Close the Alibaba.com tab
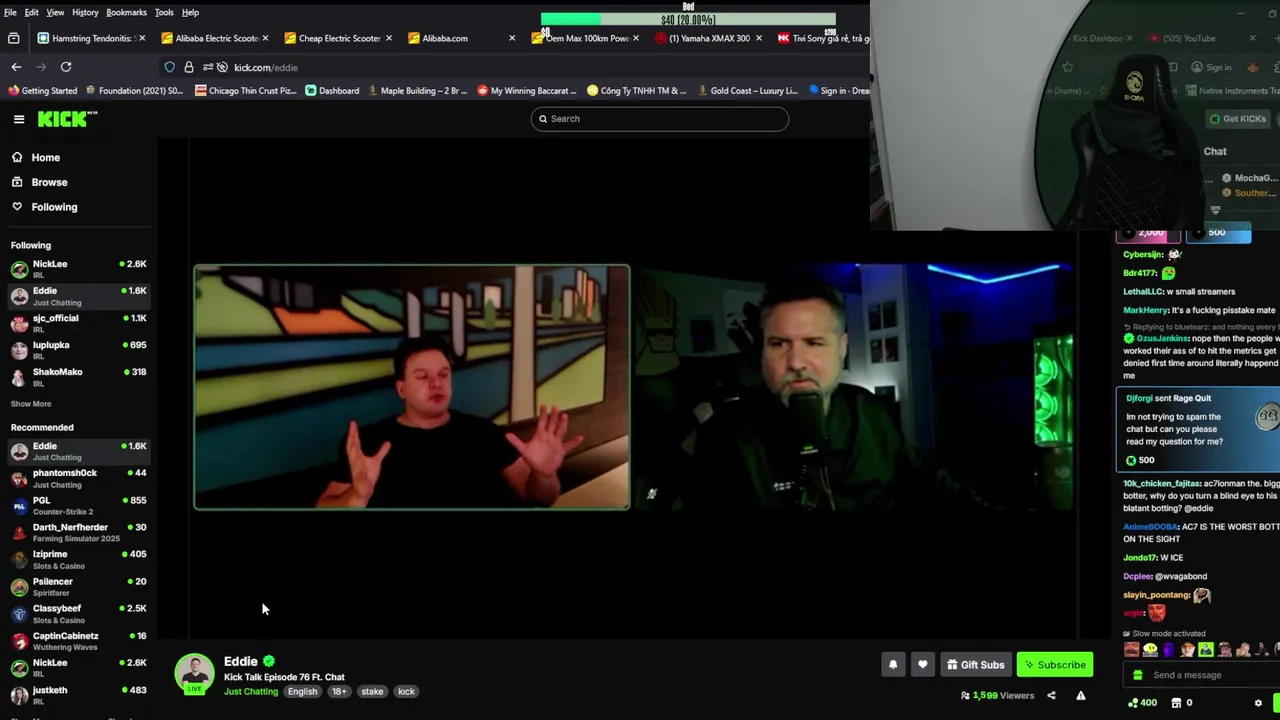The height and width of the screenshot is (720, 1280). pos(512,38)
